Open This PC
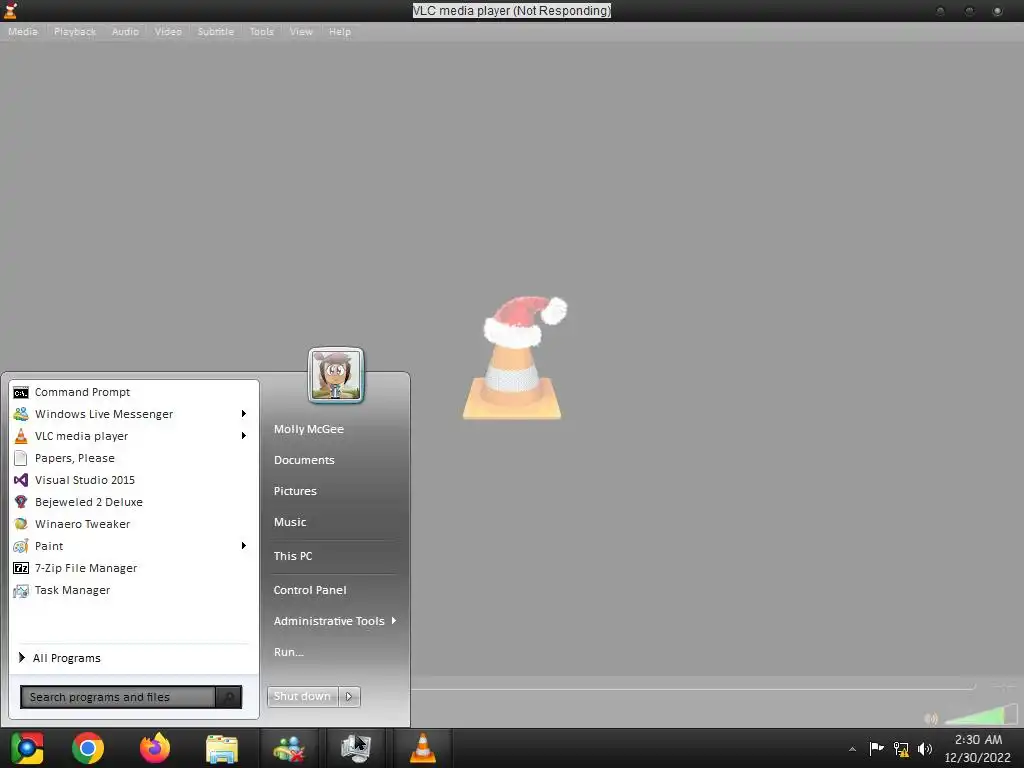The width and height of the screenshot is (1024, 768). coord(293,556)
